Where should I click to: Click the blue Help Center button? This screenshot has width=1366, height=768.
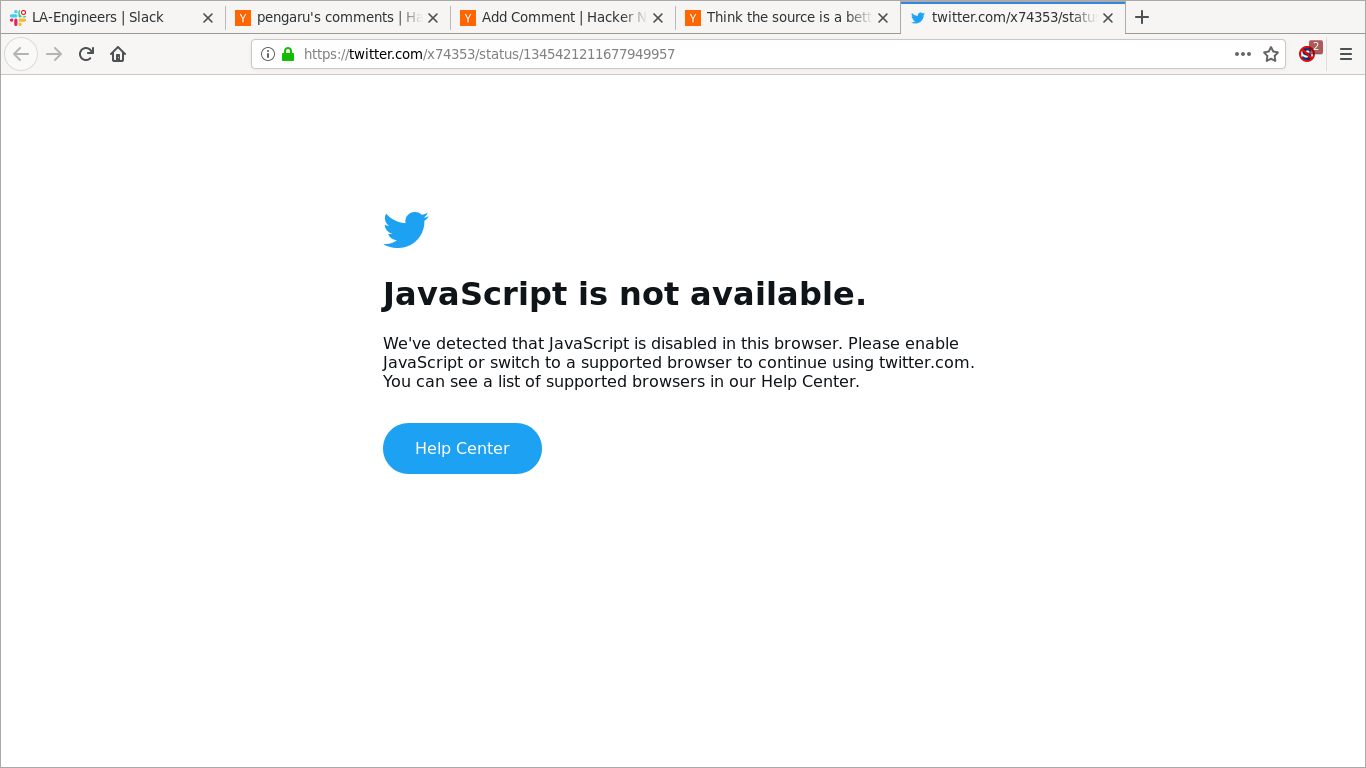[462, 448]
